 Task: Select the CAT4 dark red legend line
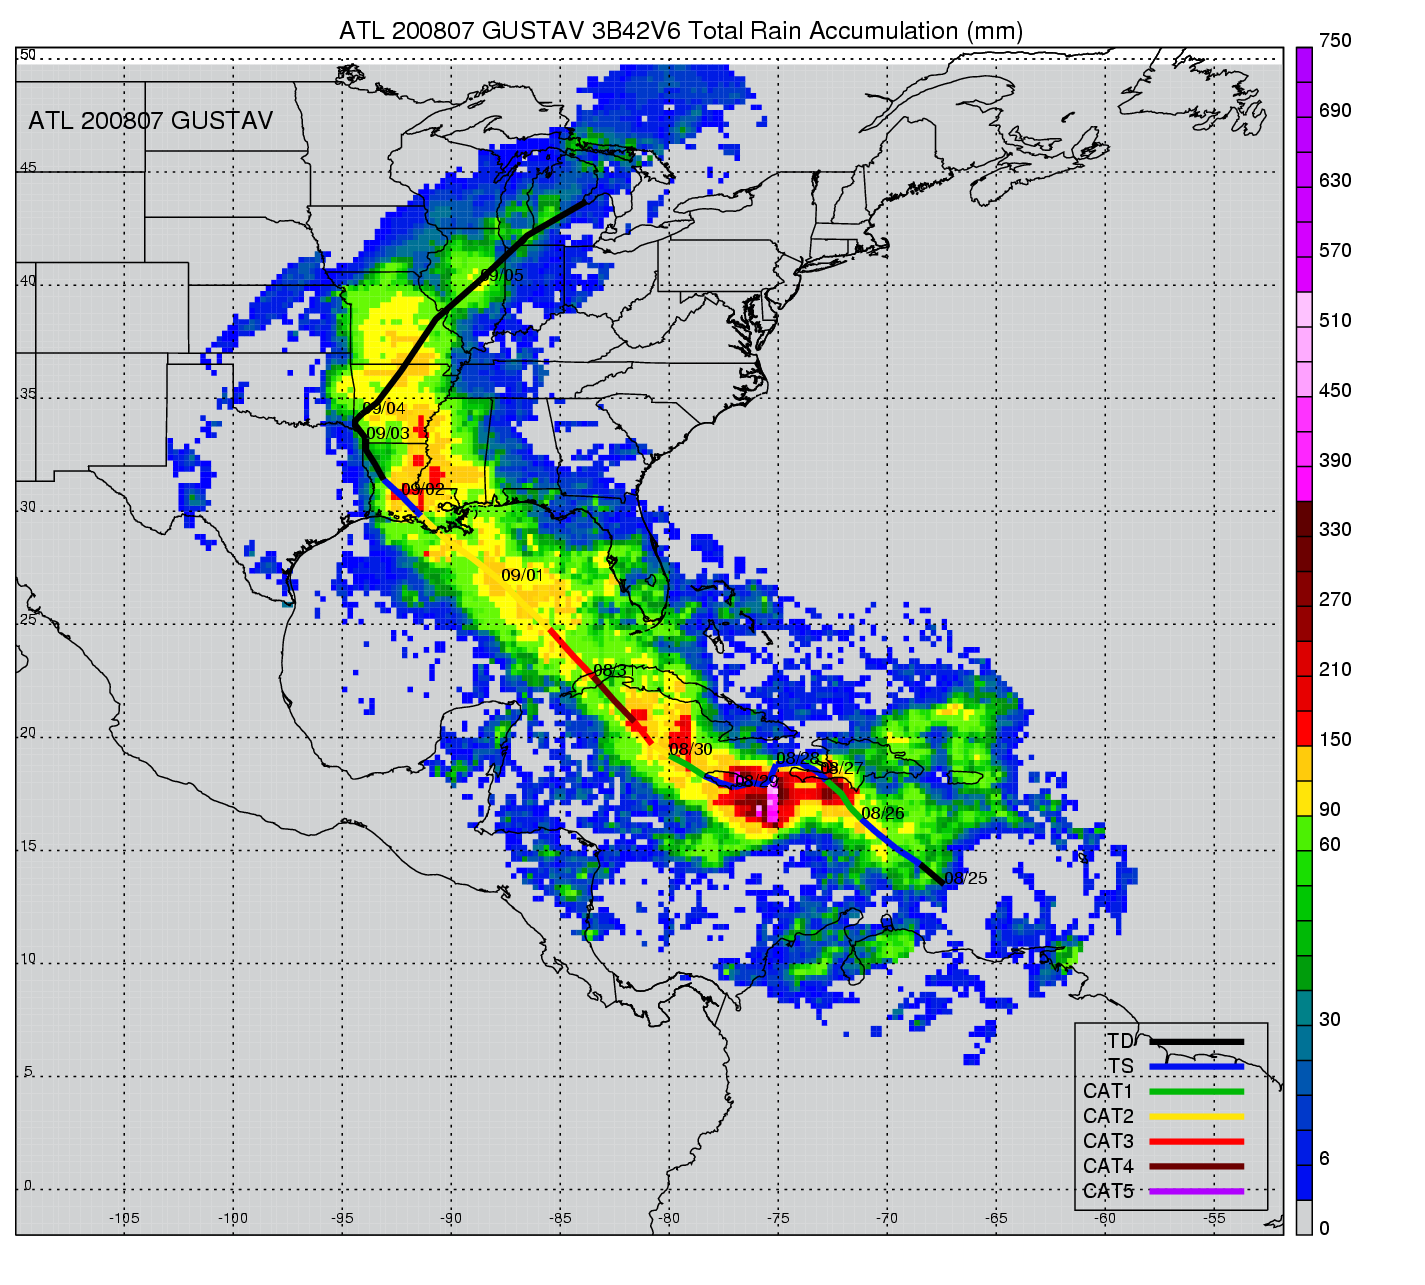pyautogui.click(x=1196, y=1166)
